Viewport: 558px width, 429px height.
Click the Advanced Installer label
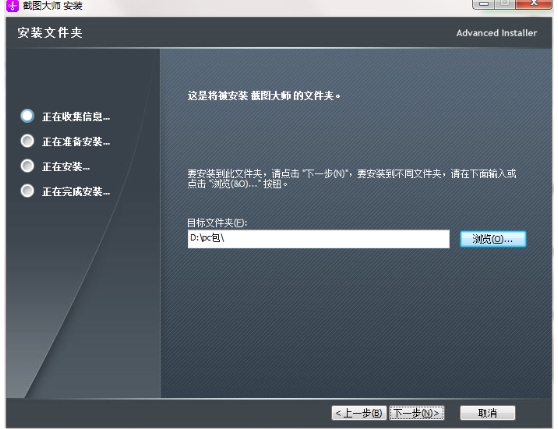click(496, 33)
